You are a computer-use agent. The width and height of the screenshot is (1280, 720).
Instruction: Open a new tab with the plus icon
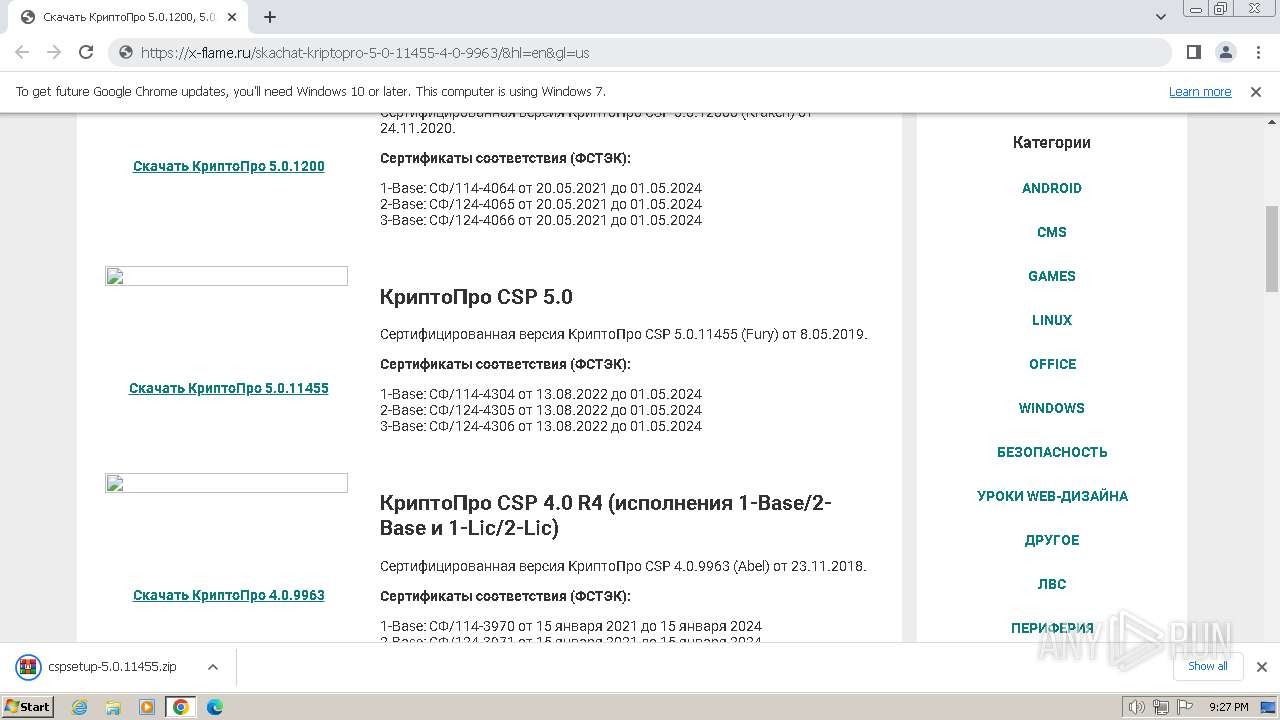pos(270,17)
